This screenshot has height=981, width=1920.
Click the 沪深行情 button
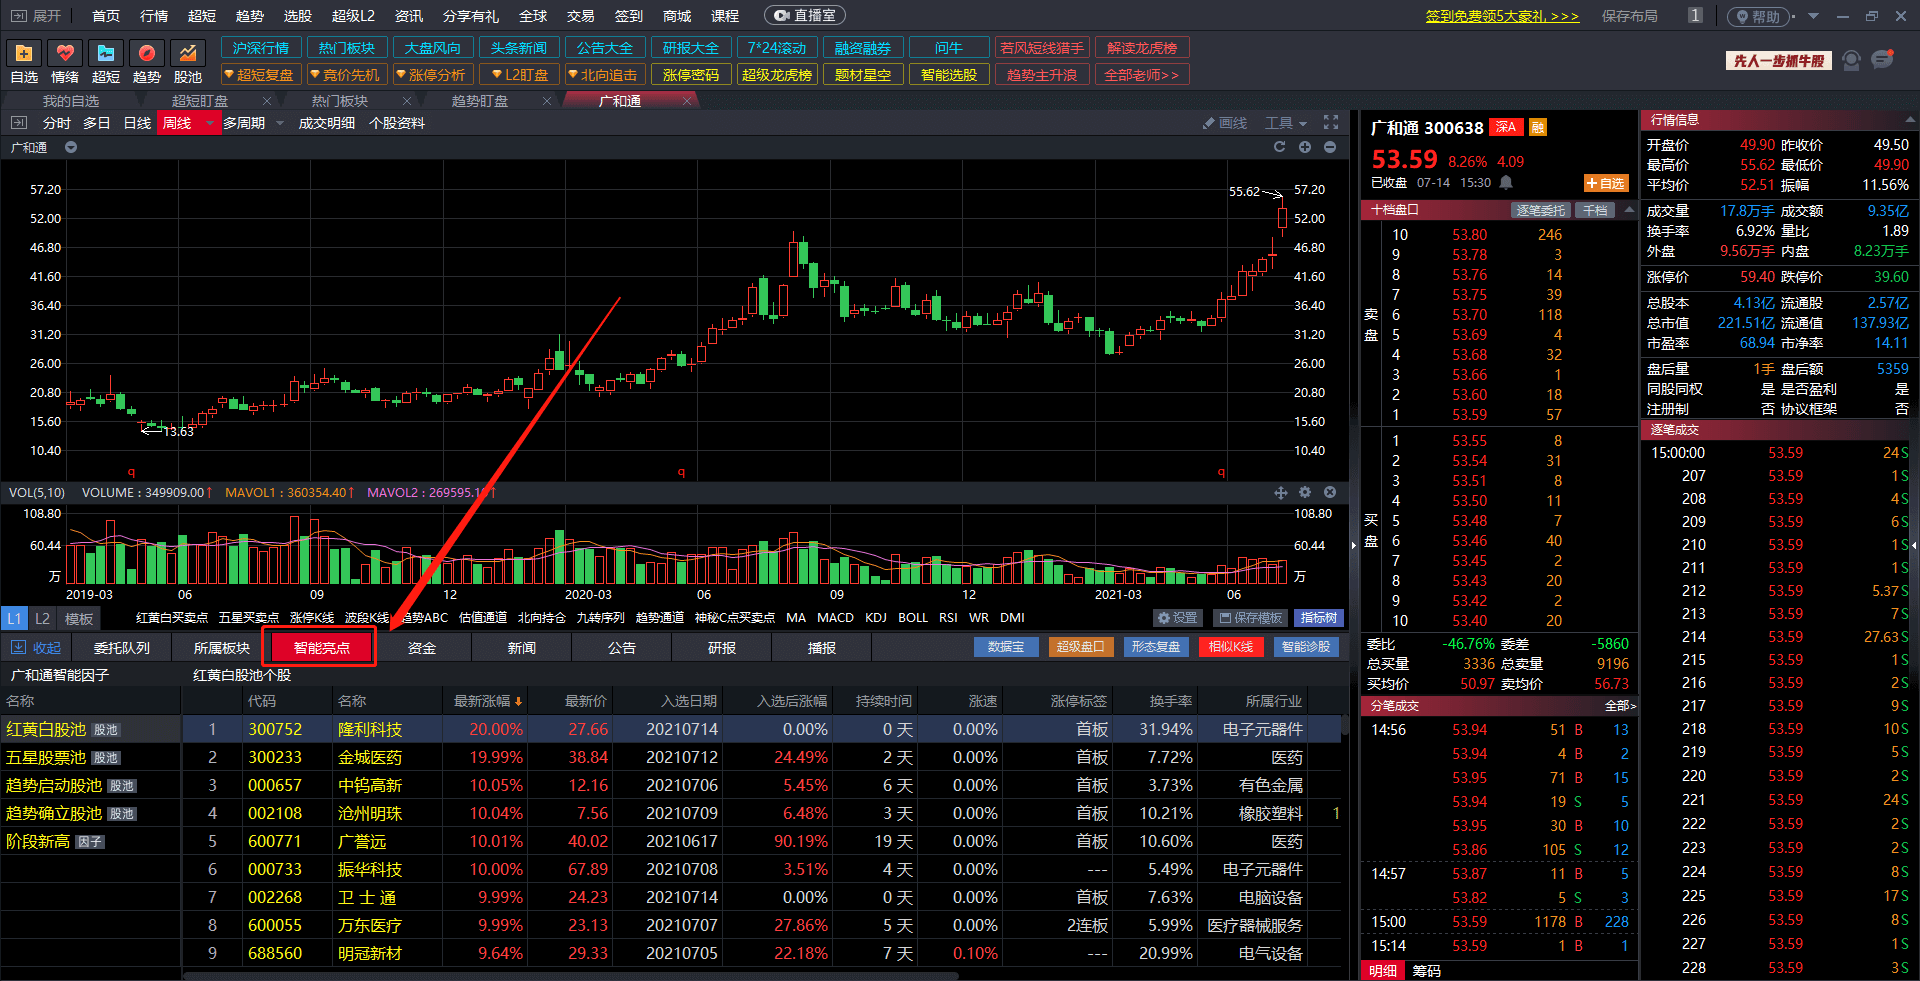(261, 48)
